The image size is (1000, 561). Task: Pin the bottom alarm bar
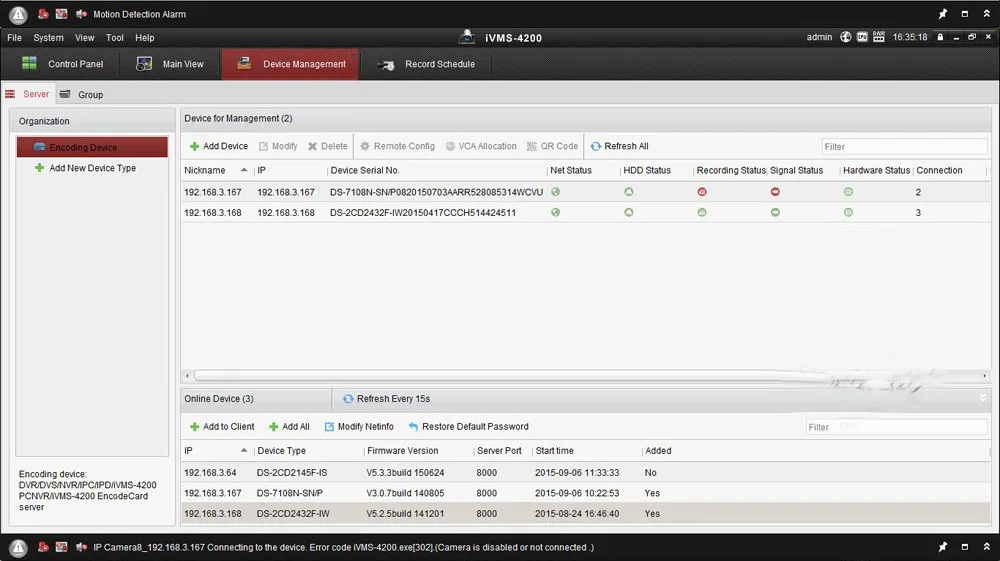pos(943,546)
